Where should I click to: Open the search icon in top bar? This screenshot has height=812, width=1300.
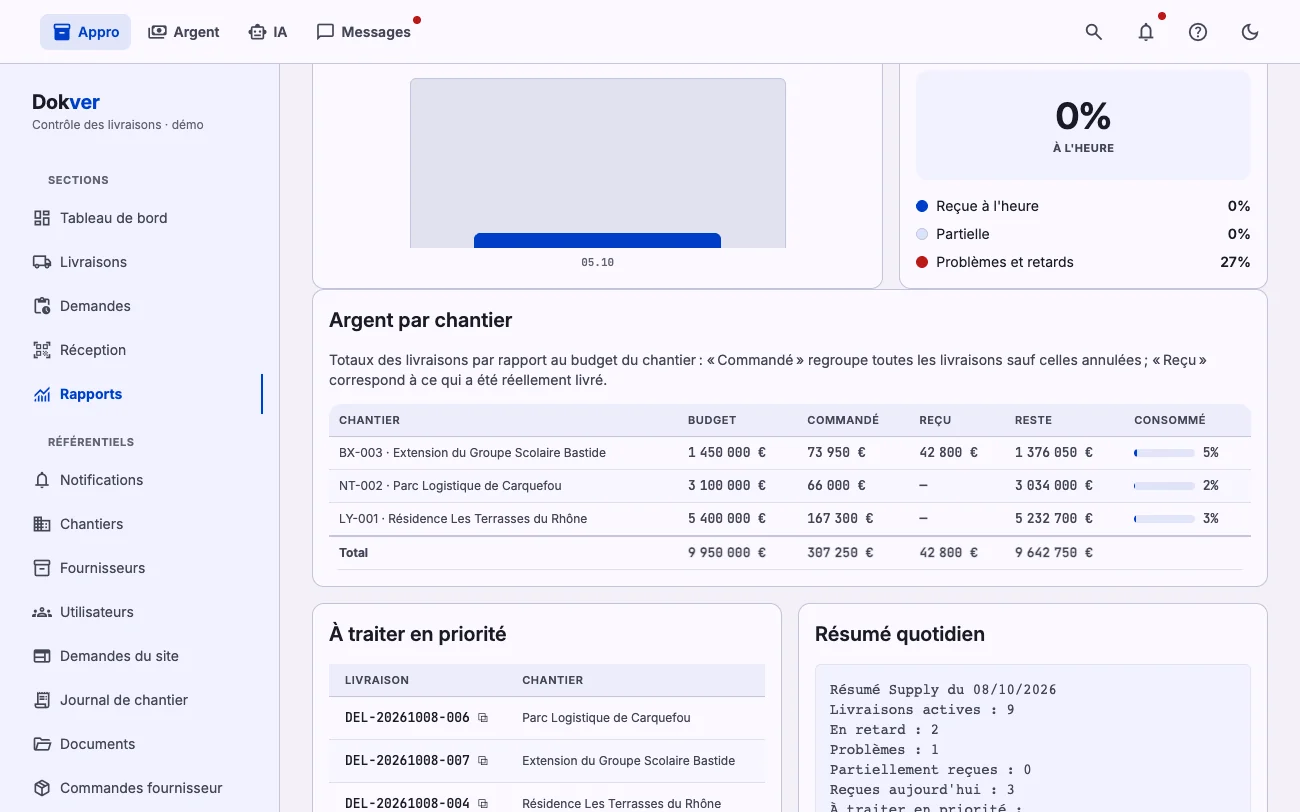(1094, 32)
